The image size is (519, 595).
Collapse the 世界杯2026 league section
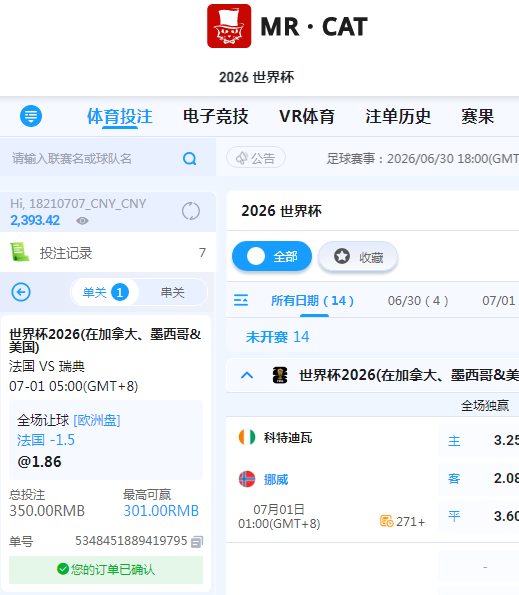pyautogui.click(x=247, y=375)
